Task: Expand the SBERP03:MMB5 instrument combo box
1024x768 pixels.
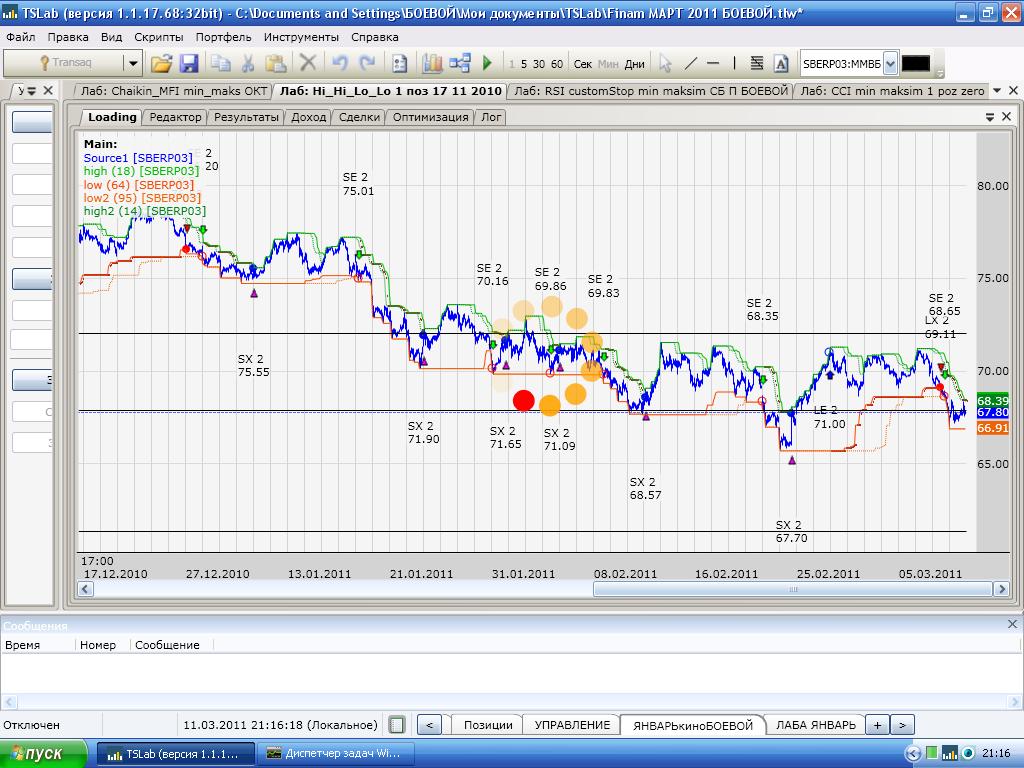Action: tap(890, 63)
